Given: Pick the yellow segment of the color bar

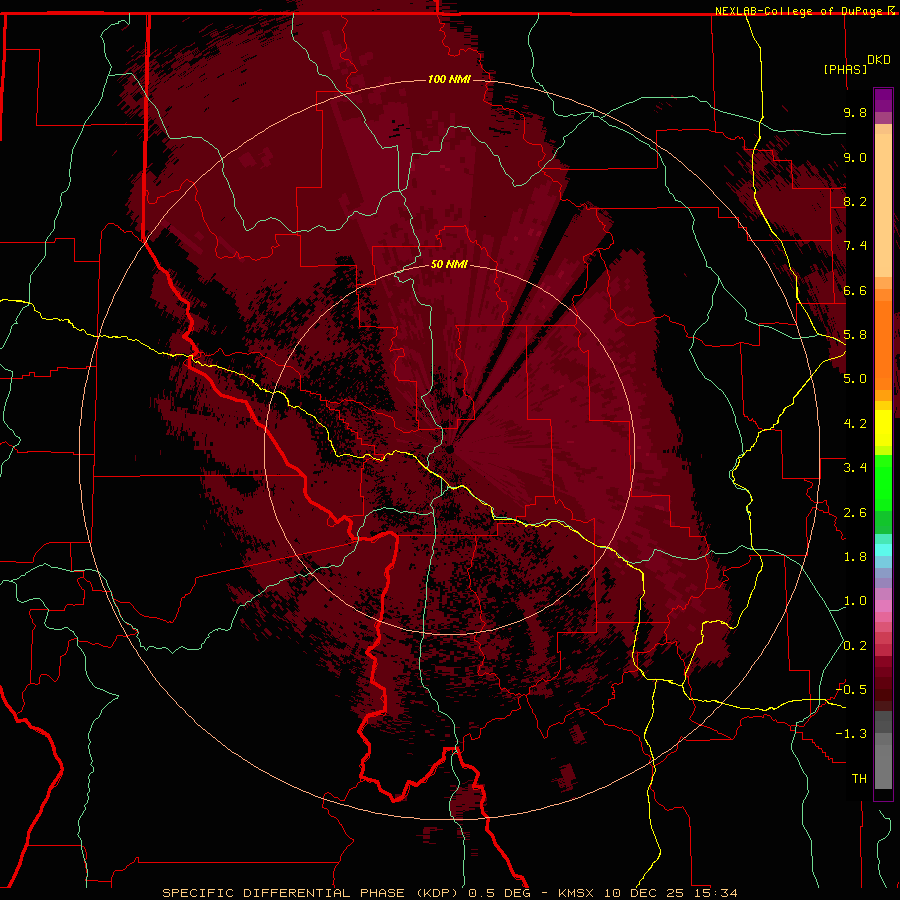Looking at the screenshot, I should coord(883,428).
